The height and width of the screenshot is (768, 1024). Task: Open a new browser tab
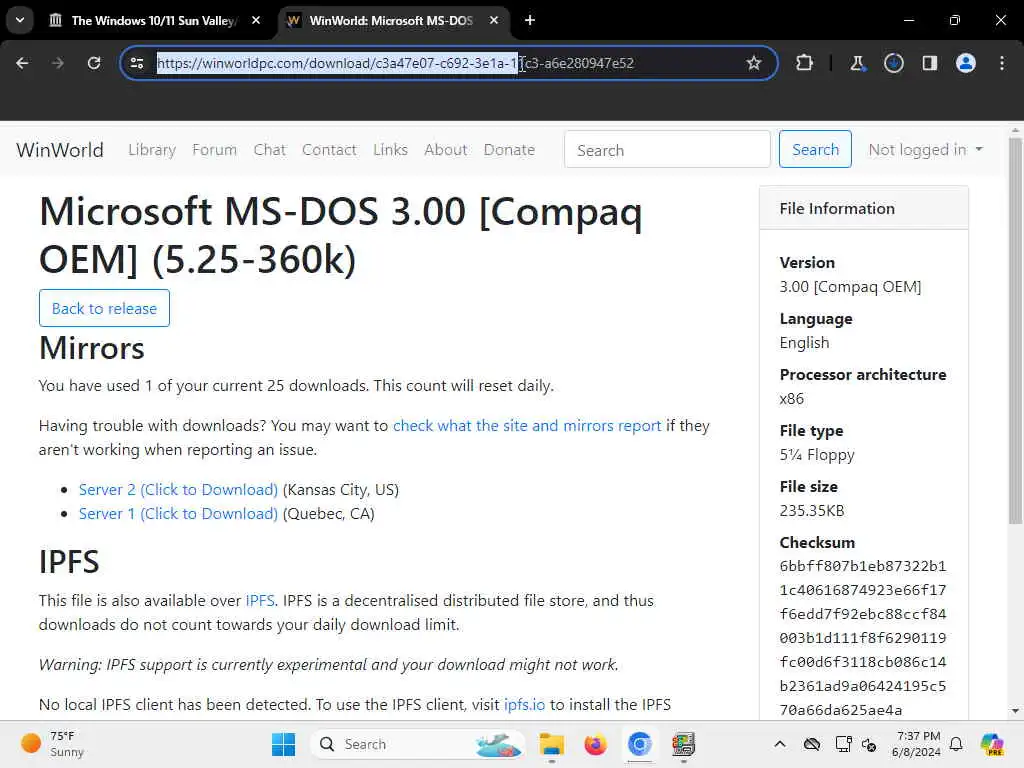tap(530, 20)
